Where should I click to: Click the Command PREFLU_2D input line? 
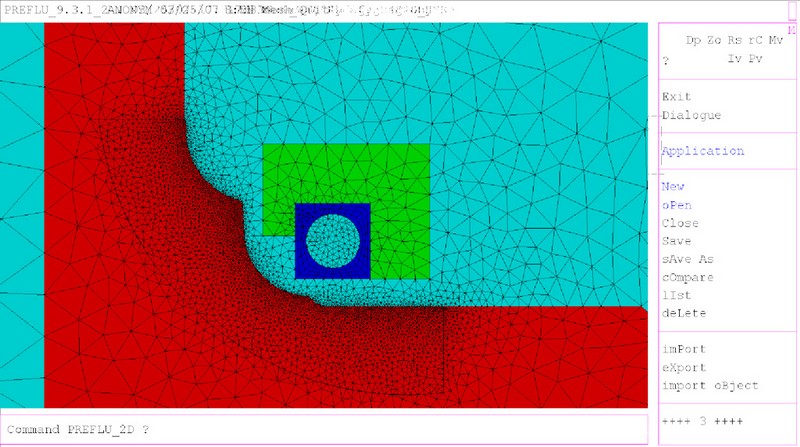pos(324,429)
